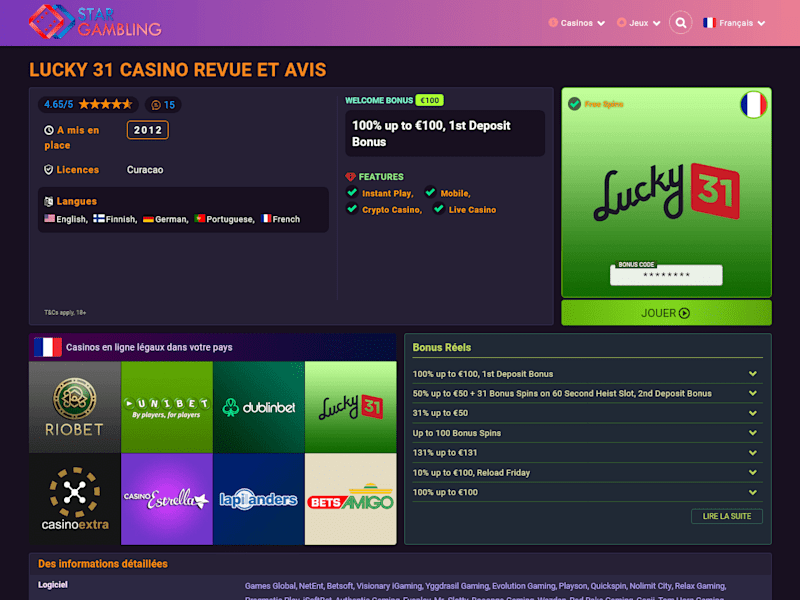The width and height of the screenshot is (800, 600).
Task: Click the Logiciel row label
Action: [x=53, y=585]
